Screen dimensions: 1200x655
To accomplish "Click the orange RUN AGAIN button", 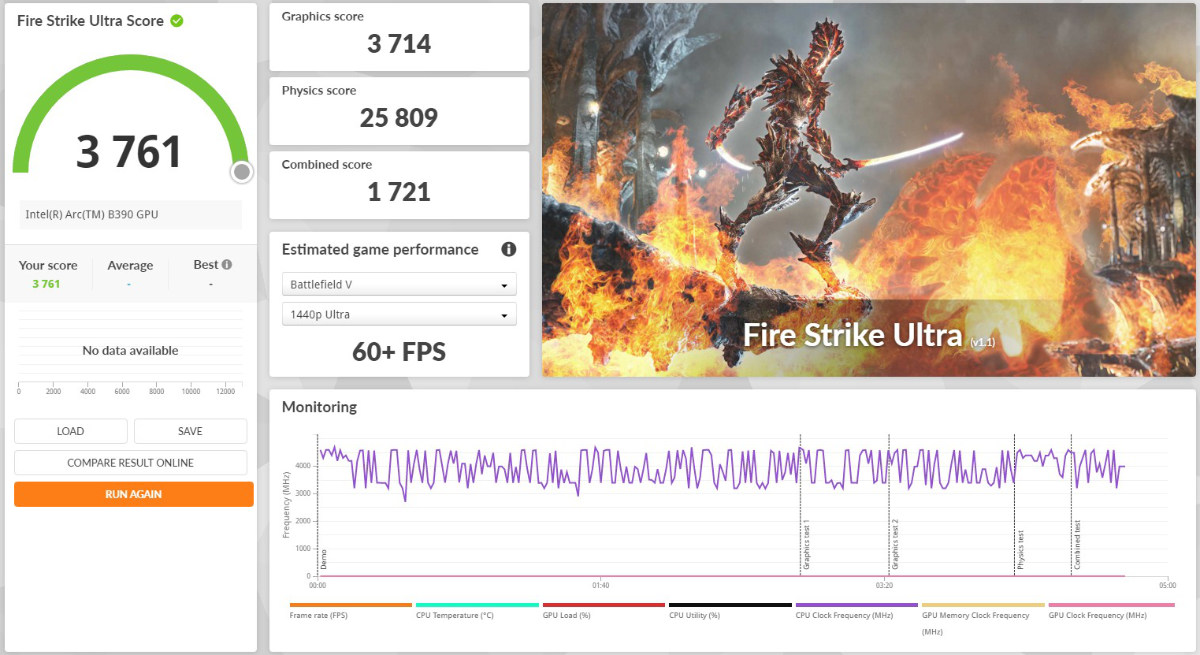I will 133,494.
